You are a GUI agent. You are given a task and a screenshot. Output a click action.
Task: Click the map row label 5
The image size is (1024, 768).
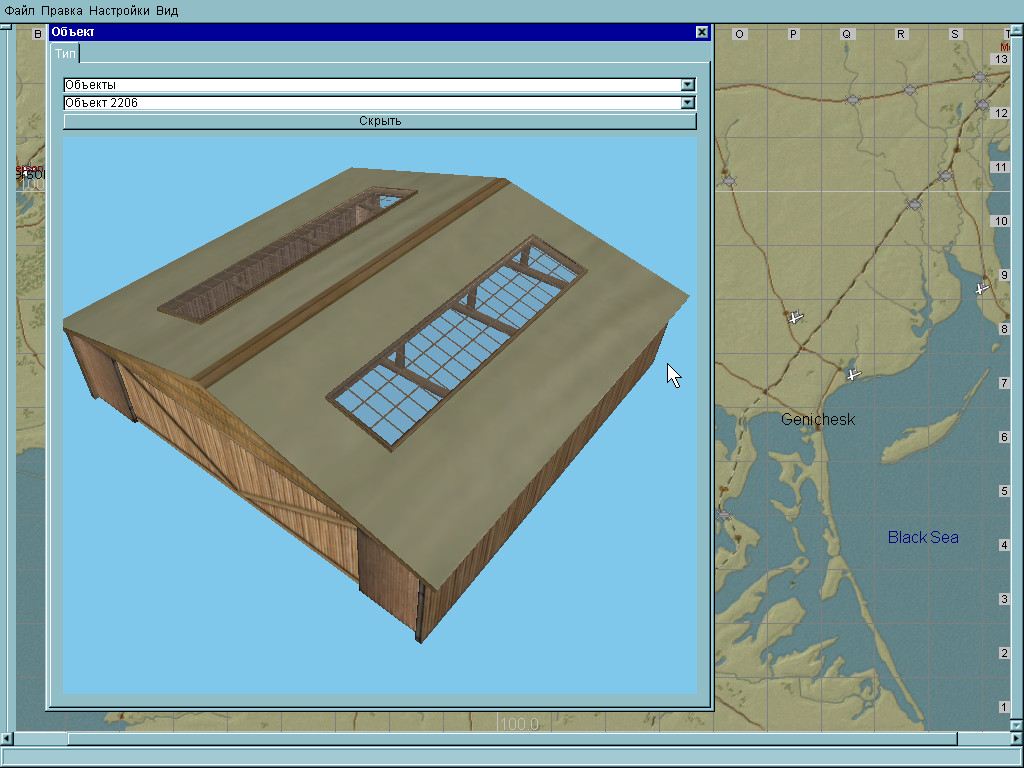click(1004, 491)
